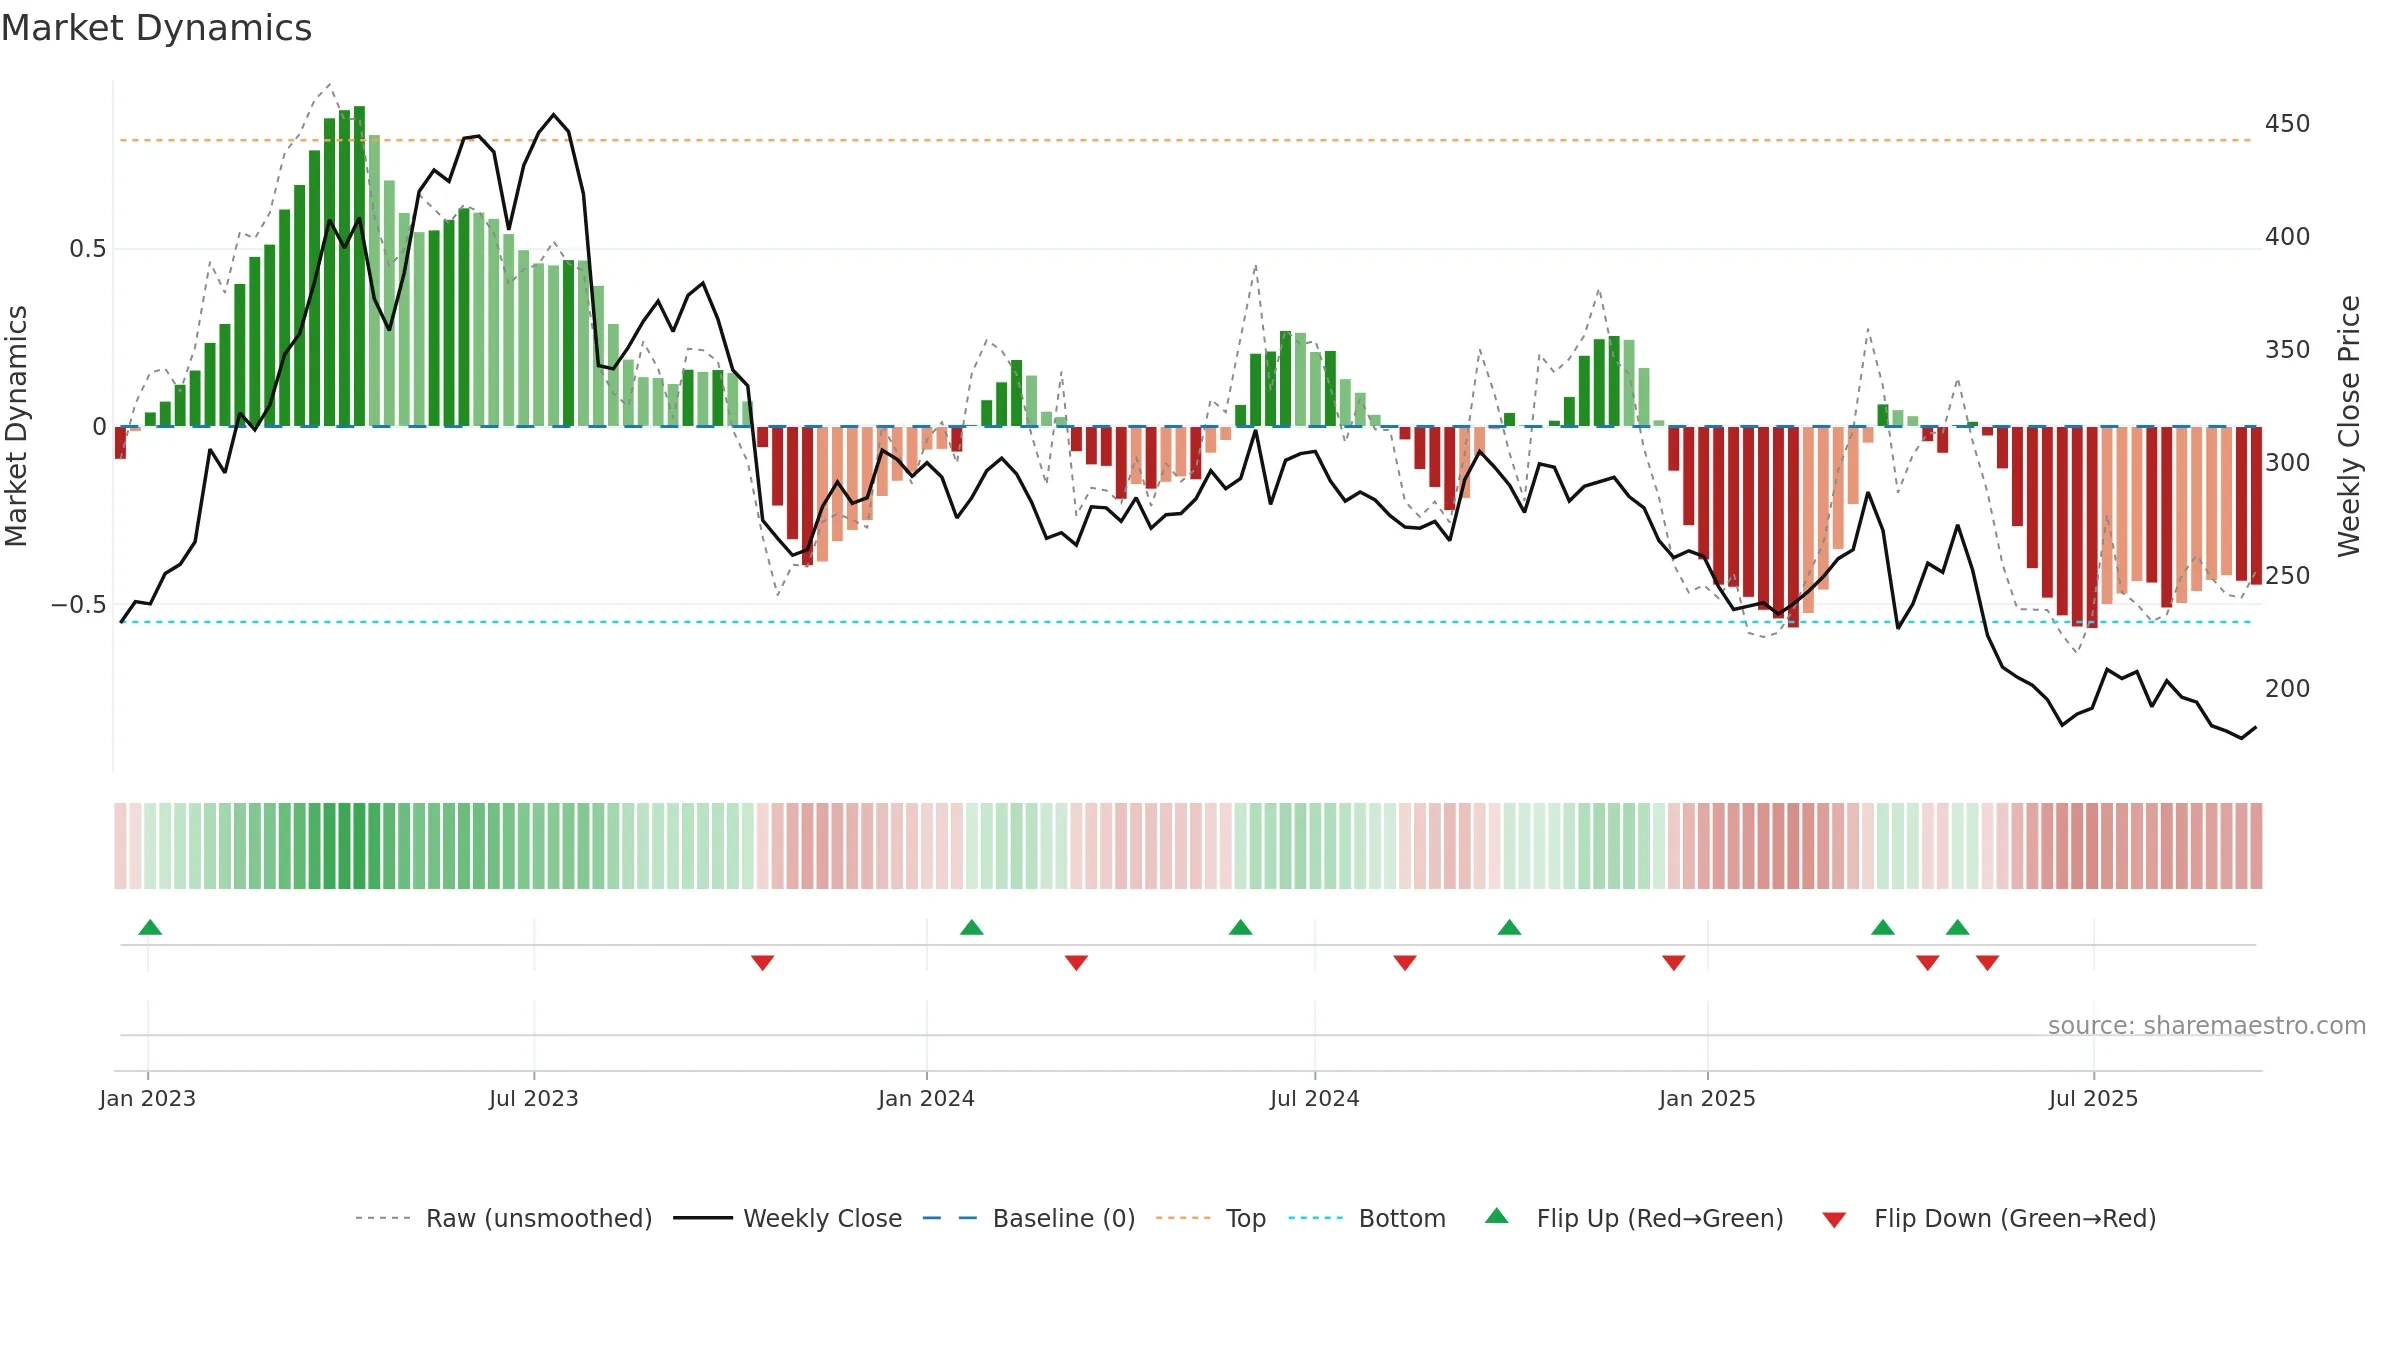The height and width of the screenshot is (1350, 2400).
Task: Click the 0.5 left axis tick
Action: [88, 249]
